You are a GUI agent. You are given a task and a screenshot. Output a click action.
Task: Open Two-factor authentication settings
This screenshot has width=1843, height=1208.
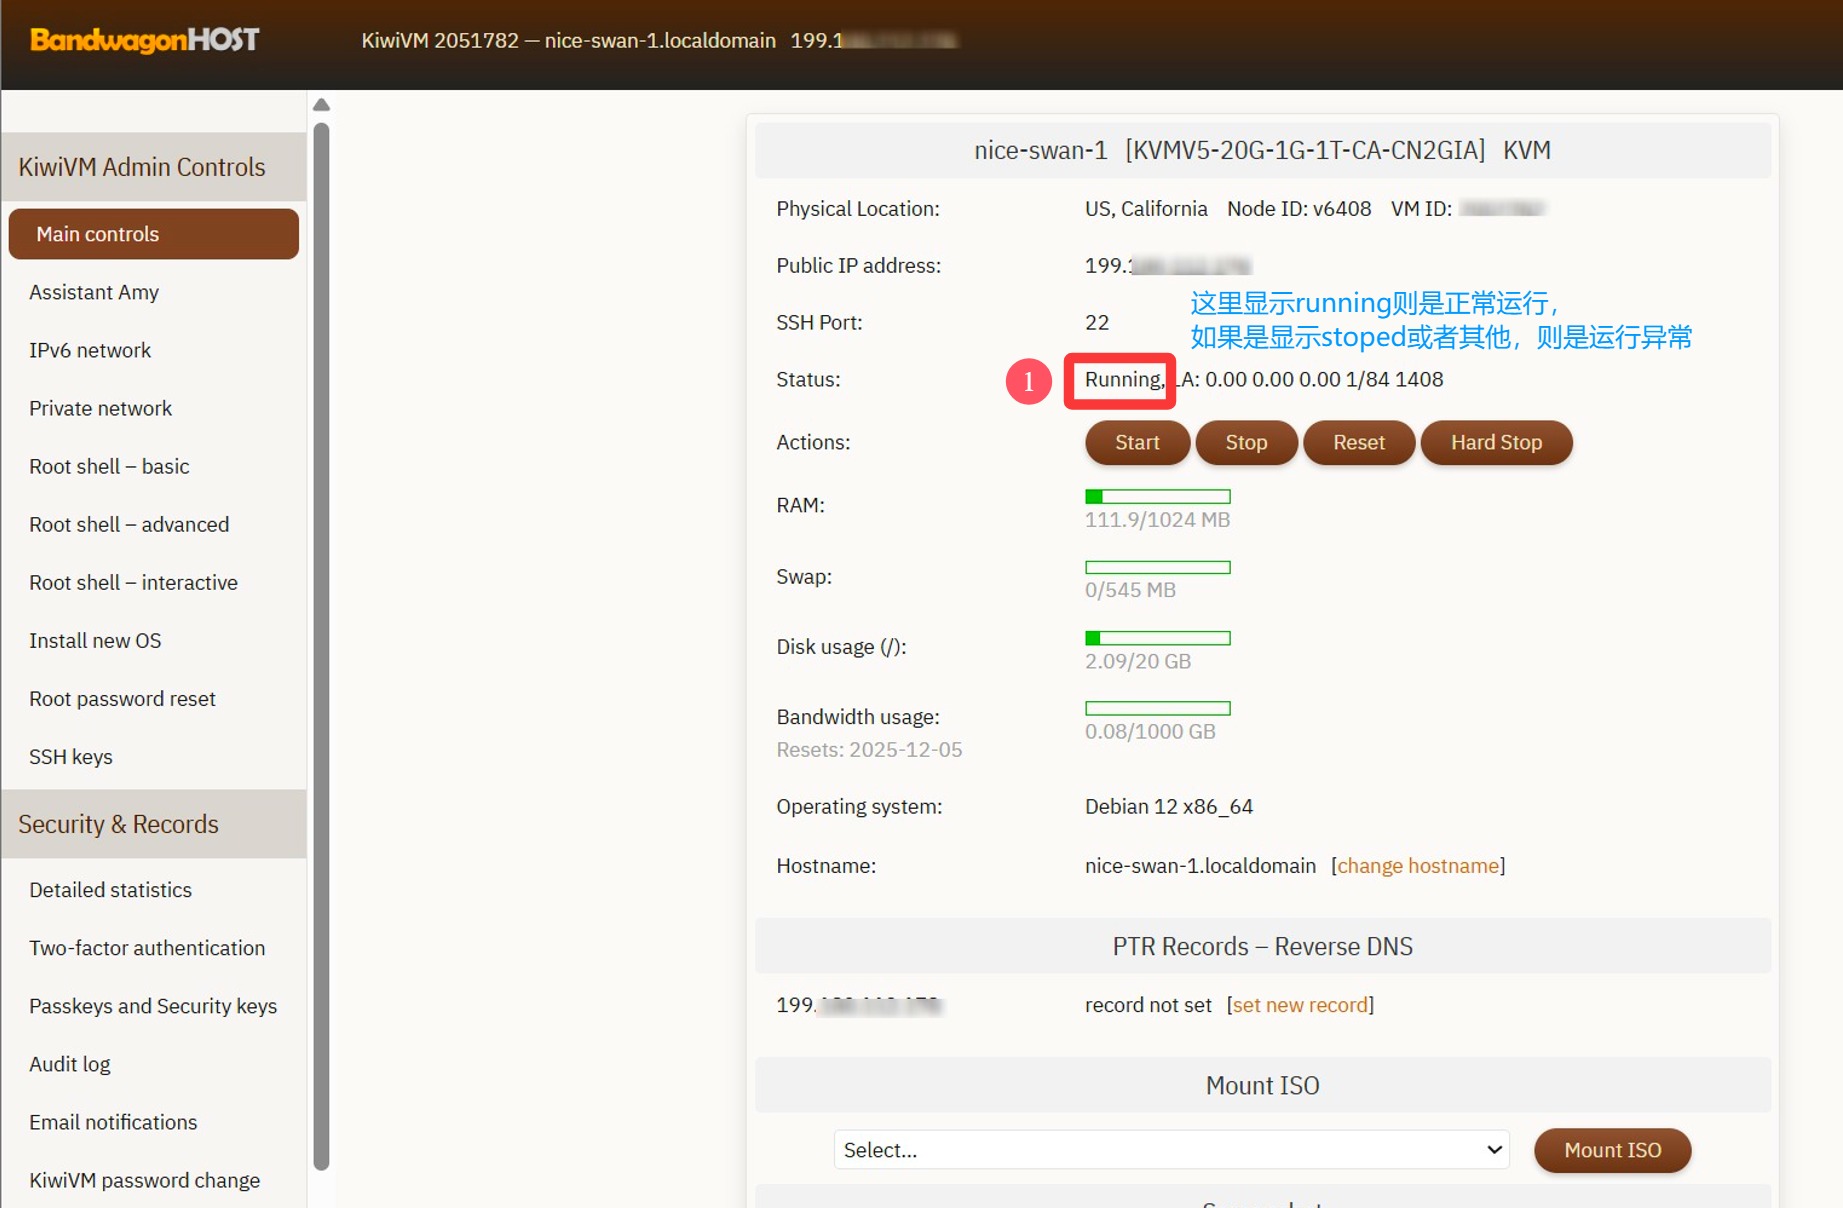click(x=147, y=948)
